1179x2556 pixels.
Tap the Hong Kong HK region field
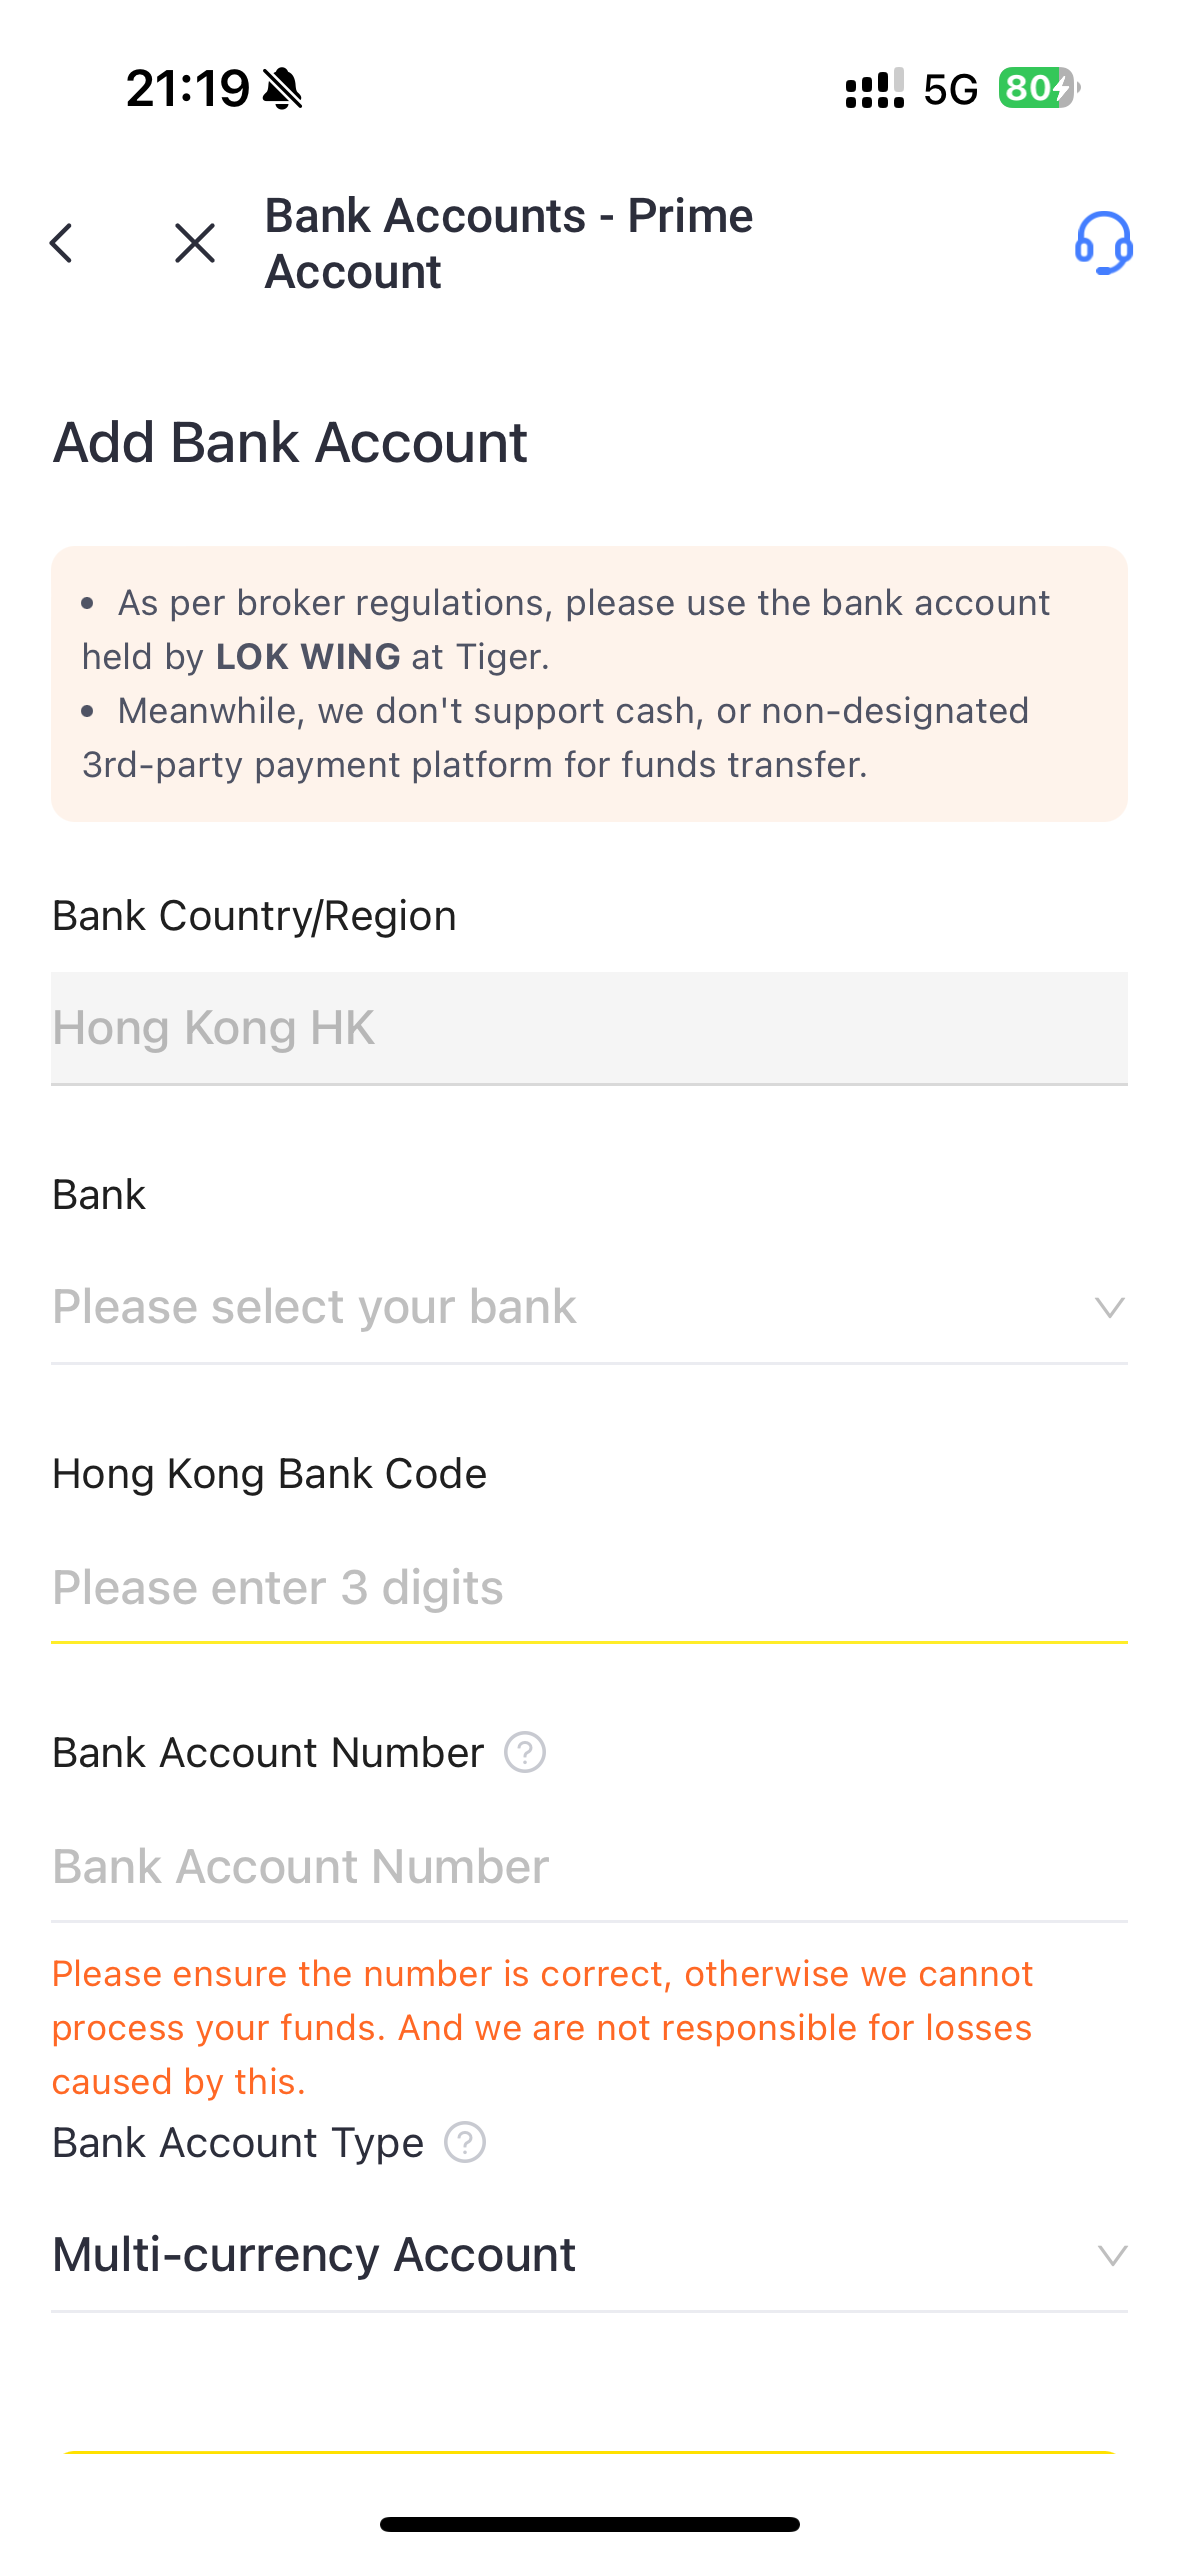[x=589, y=1028]
